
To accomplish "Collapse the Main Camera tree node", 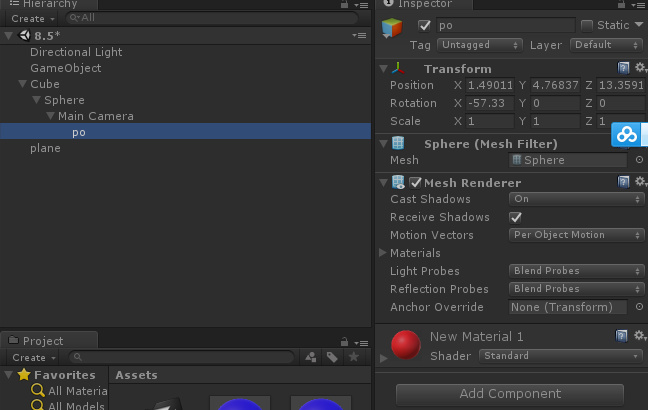I will tap(50, 116).
